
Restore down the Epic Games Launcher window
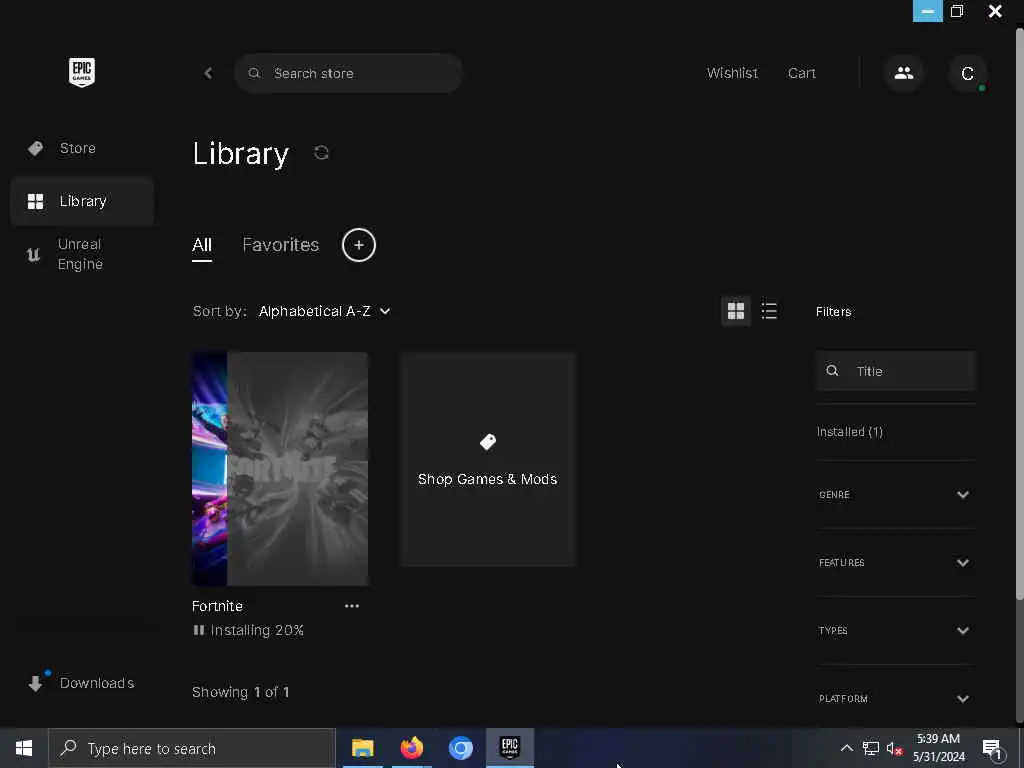957,11
